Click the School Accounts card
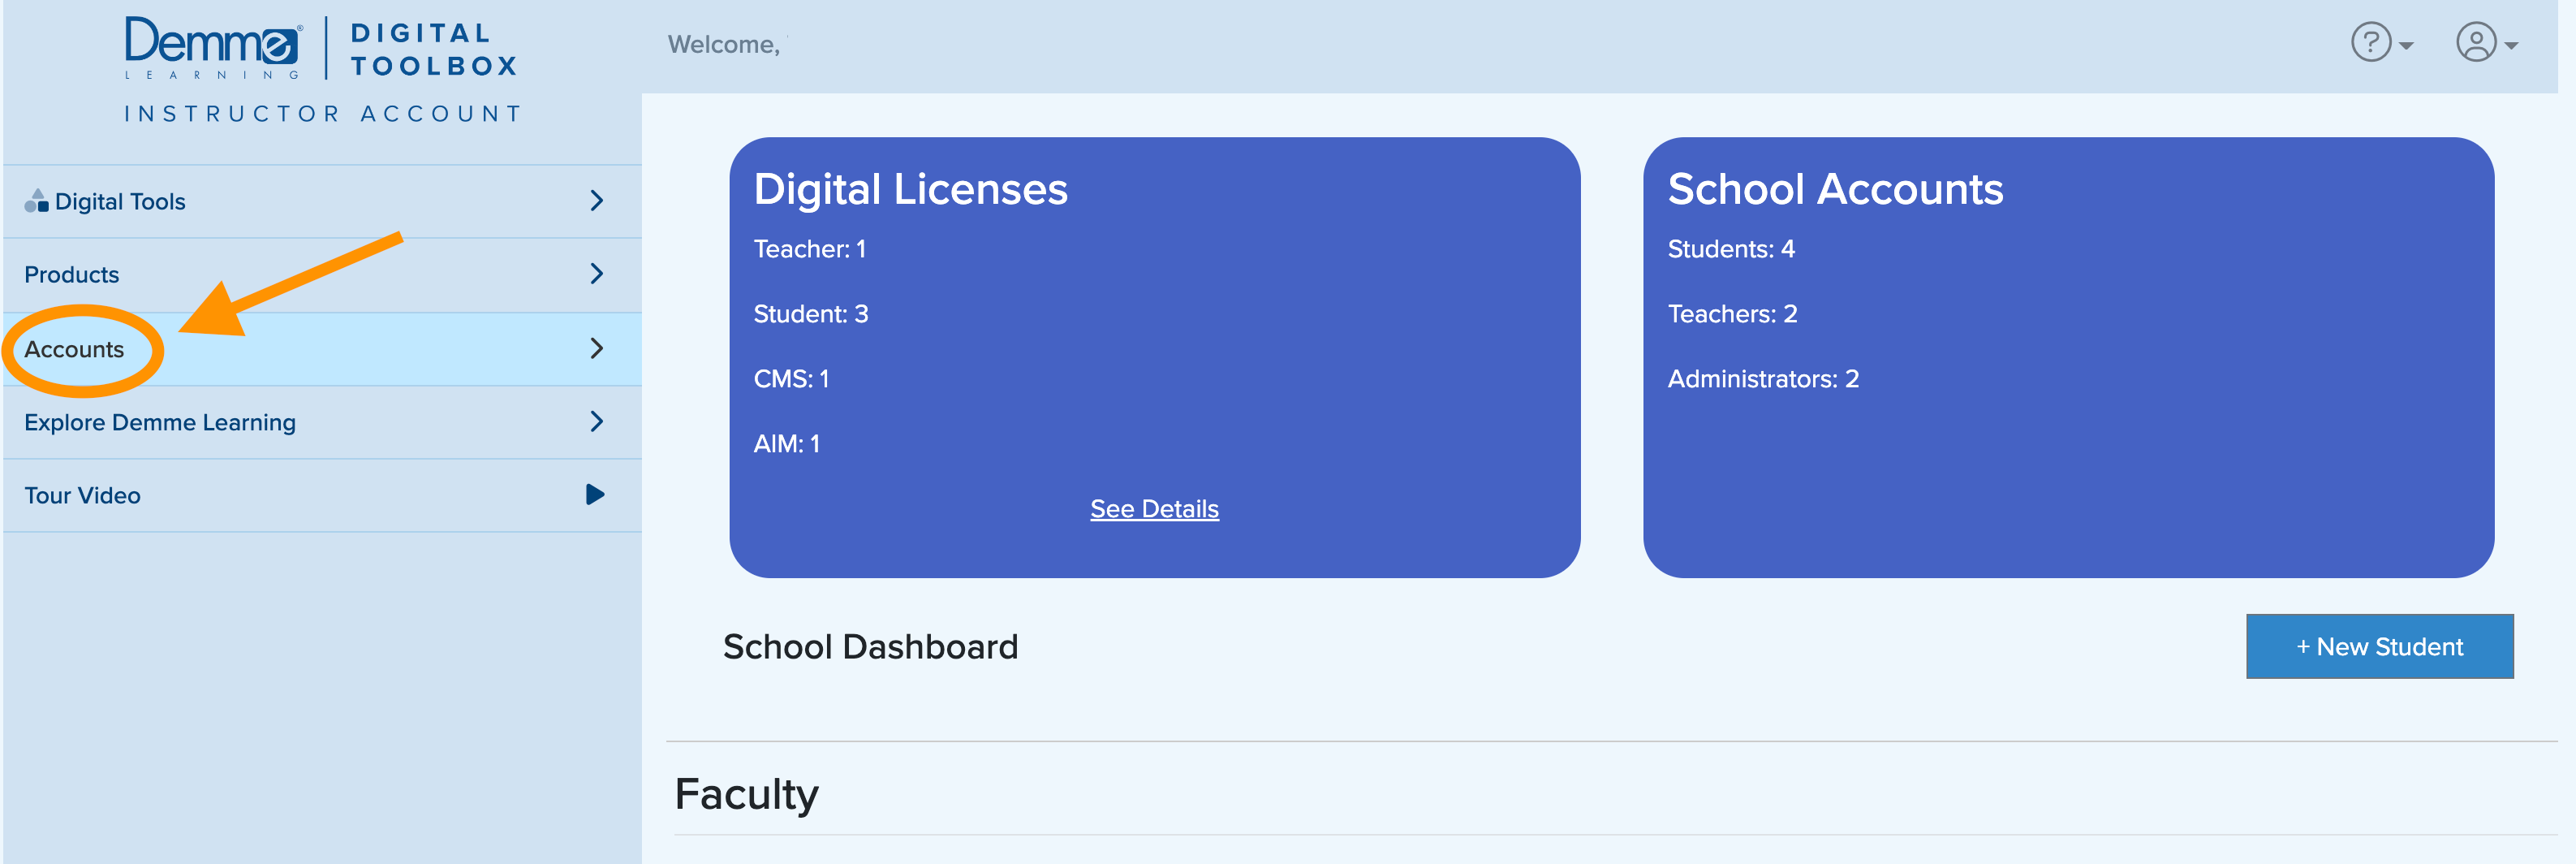This screenshot has width=2576, height=864. point(2067,357)
